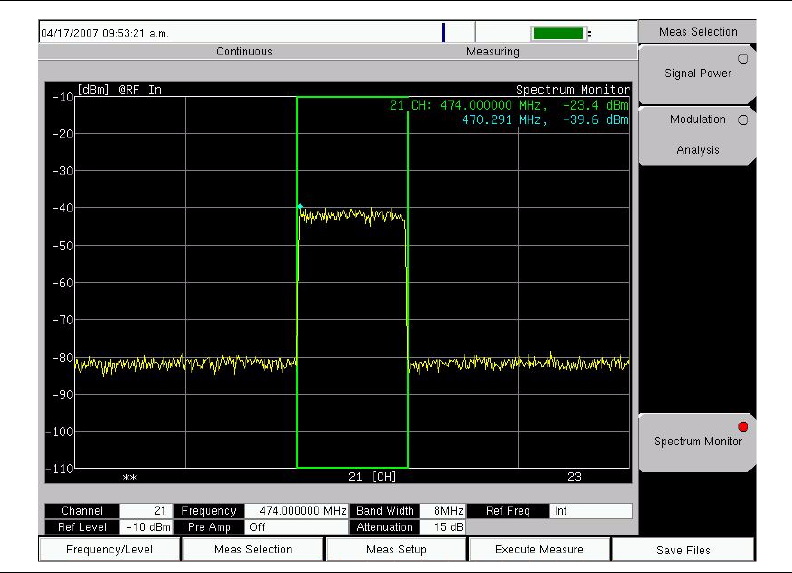
Task: Open the Pre Amp Off setting
Action: pos(295,527)
